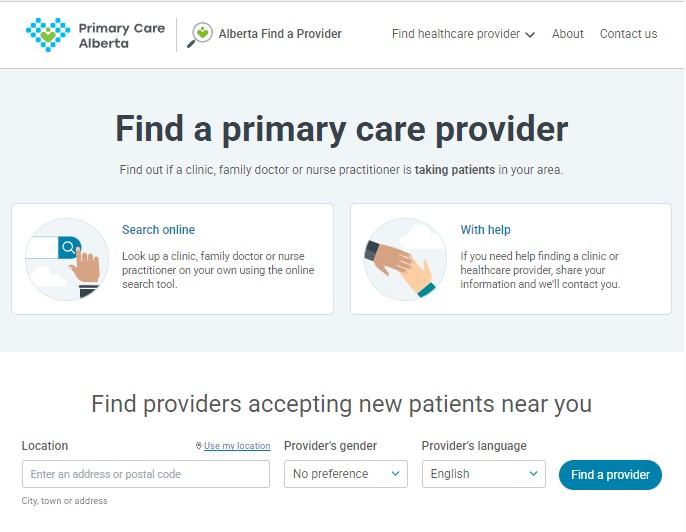This screenshot has height=532, width=686.
Task: Go to the Contact us page
Action: click(x=628, y=34)
